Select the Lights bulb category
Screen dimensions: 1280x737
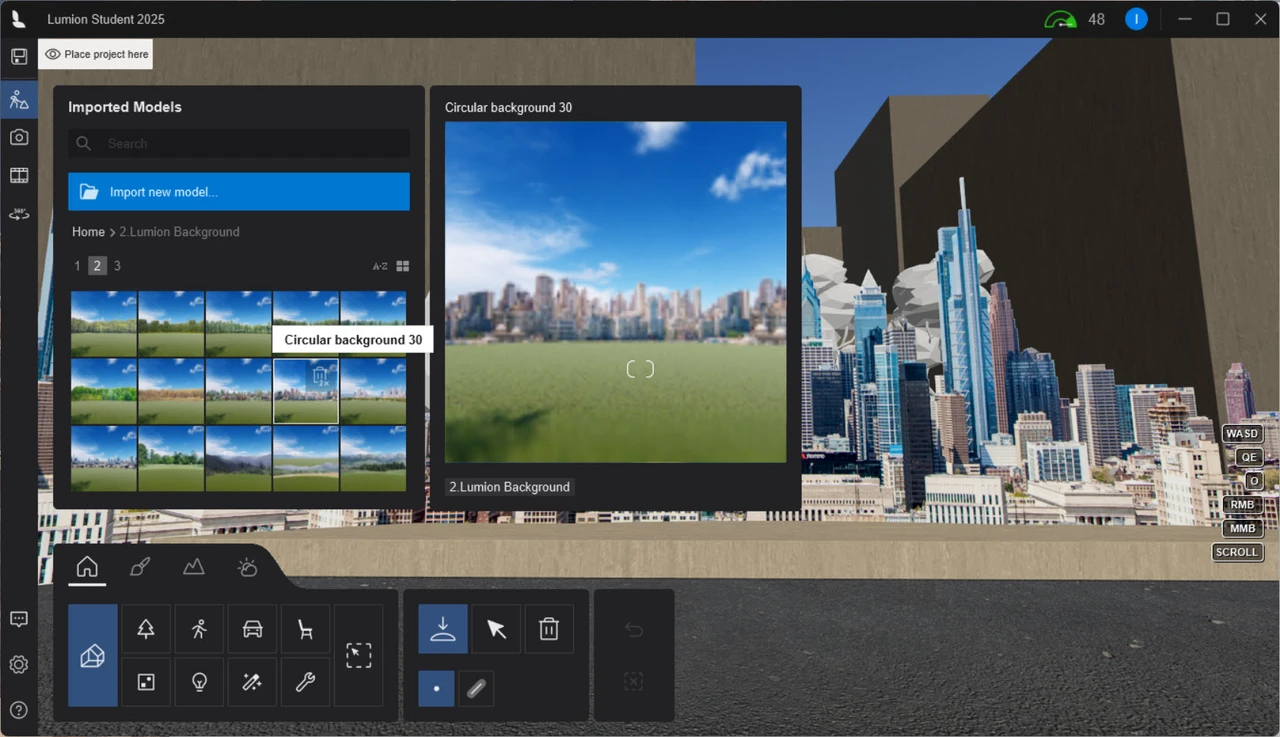[199, 682]
